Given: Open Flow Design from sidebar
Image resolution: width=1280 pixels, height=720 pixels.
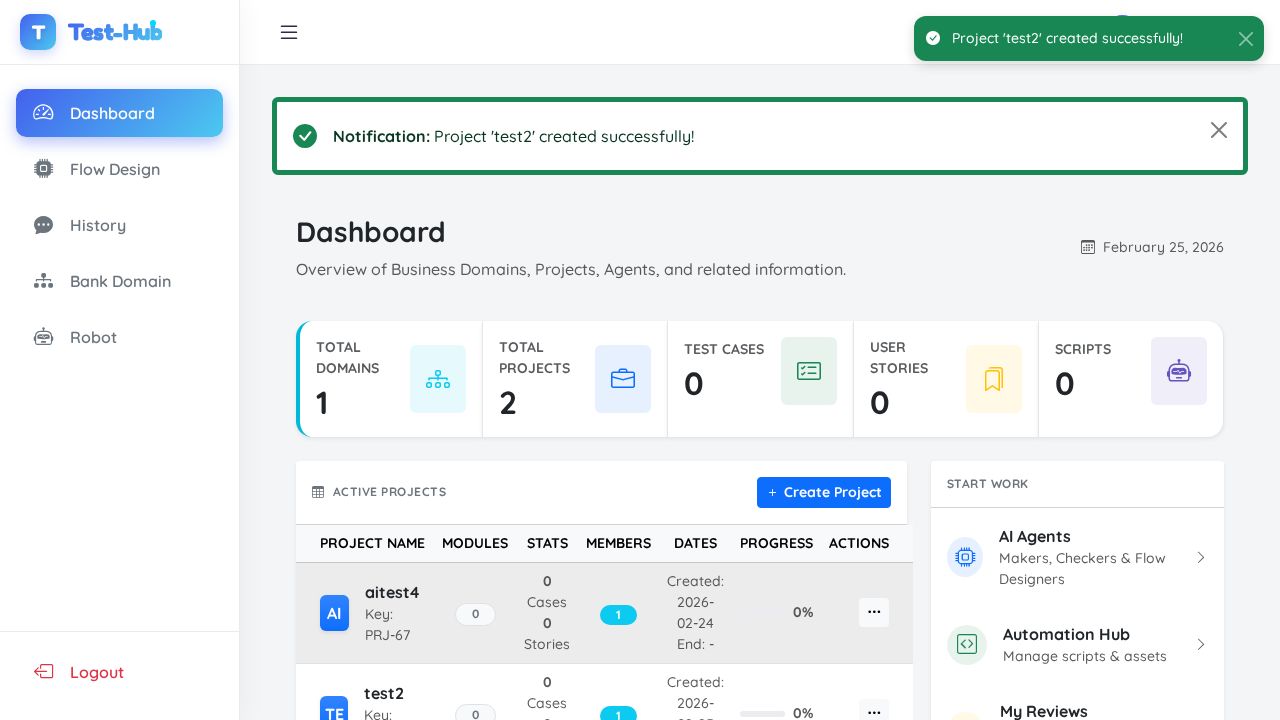Looking at the screenshot, I should point(115,169).
